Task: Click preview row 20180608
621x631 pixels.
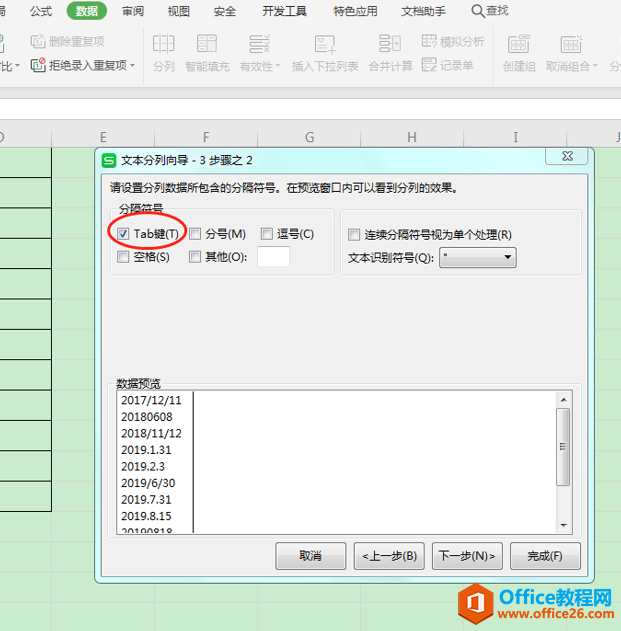Action: pyautogui.click(x=147, y=417)
